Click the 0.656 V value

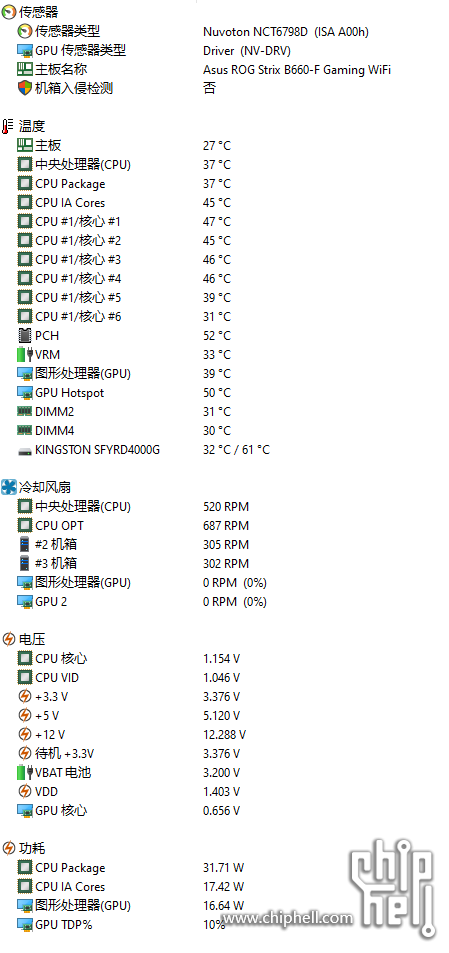[x=221, y=811]
